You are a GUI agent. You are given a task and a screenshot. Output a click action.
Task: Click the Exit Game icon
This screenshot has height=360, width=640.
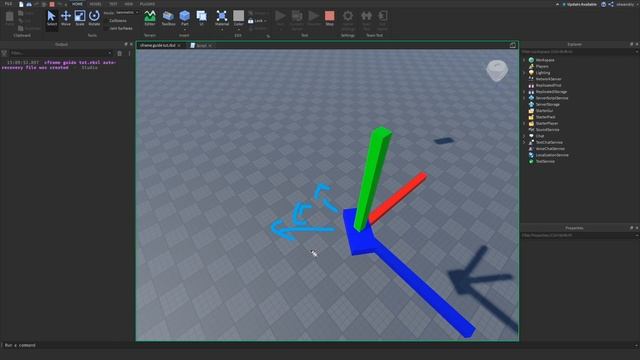point(382,16)
